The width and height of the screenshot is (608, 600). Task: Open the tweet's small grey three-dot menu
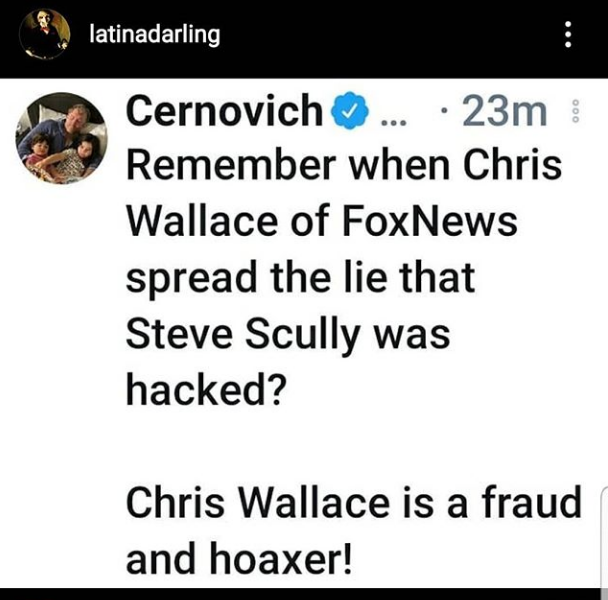tap(576, 111)
